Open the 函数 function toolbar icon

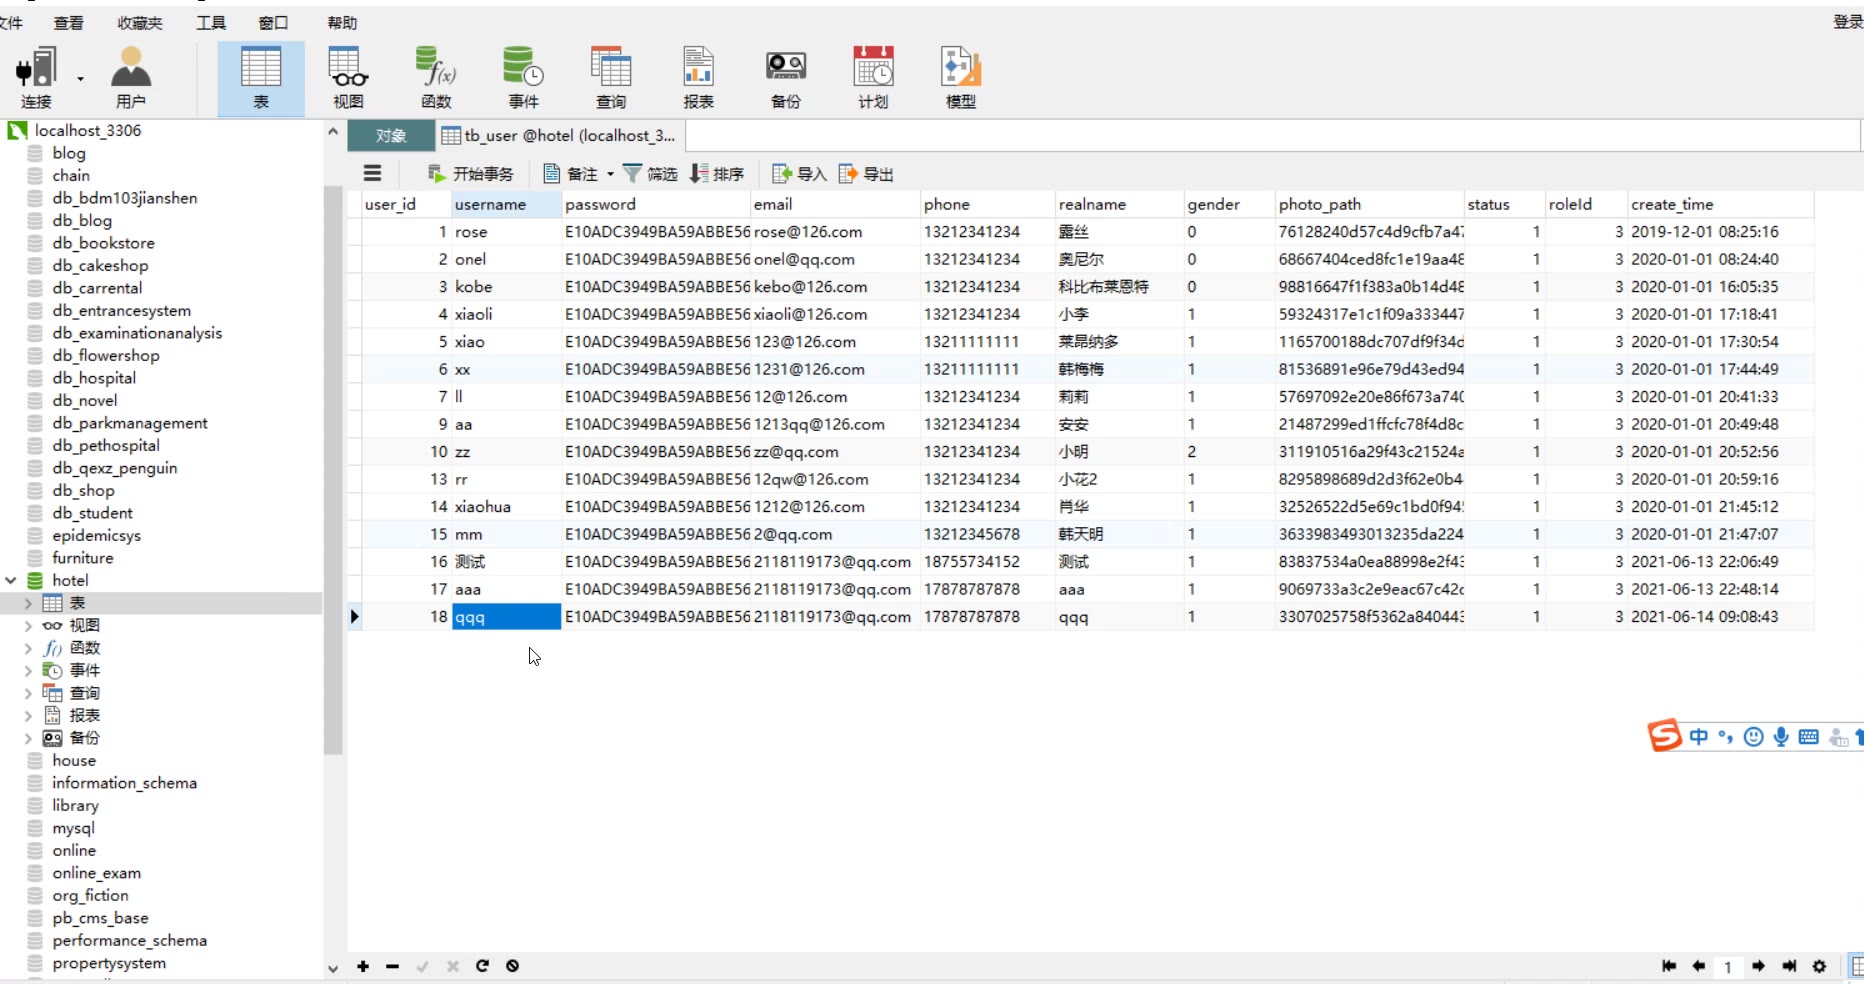436,78
